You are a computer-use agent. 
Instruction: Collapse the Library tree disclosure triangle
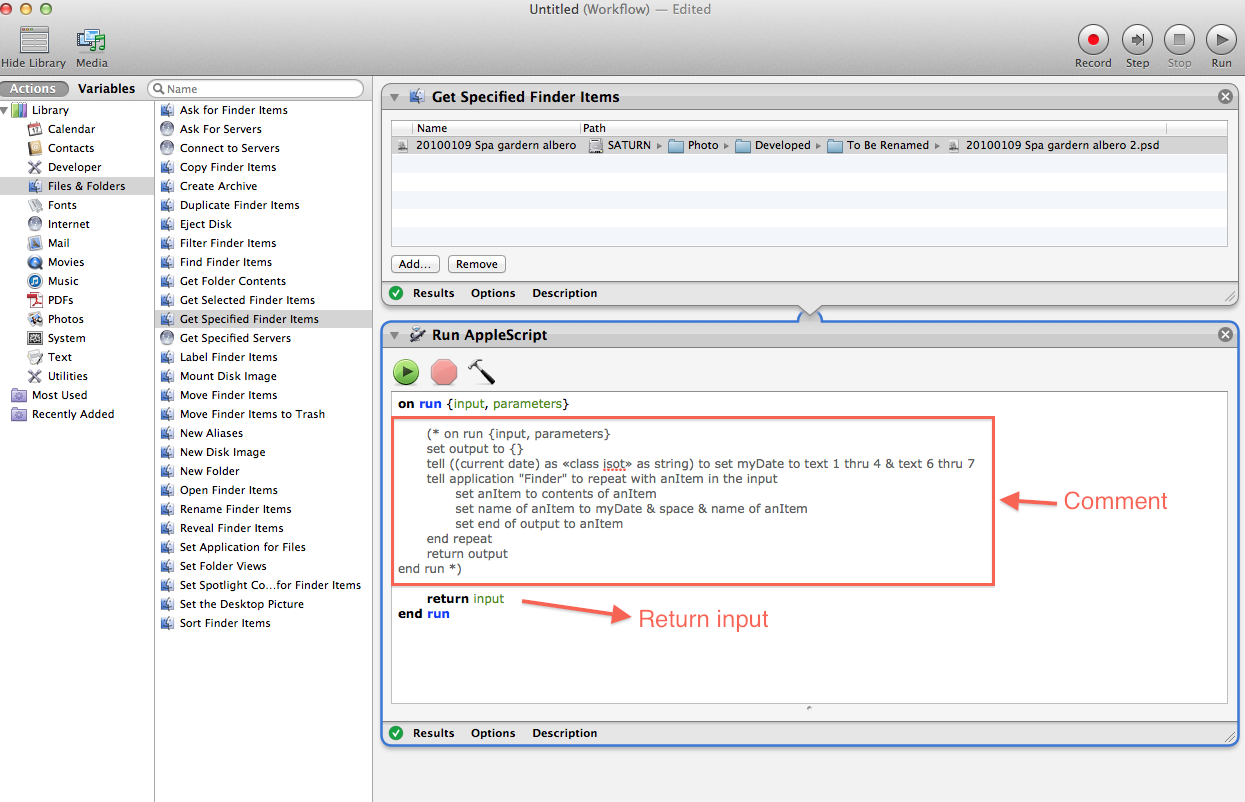click(5, 110)
